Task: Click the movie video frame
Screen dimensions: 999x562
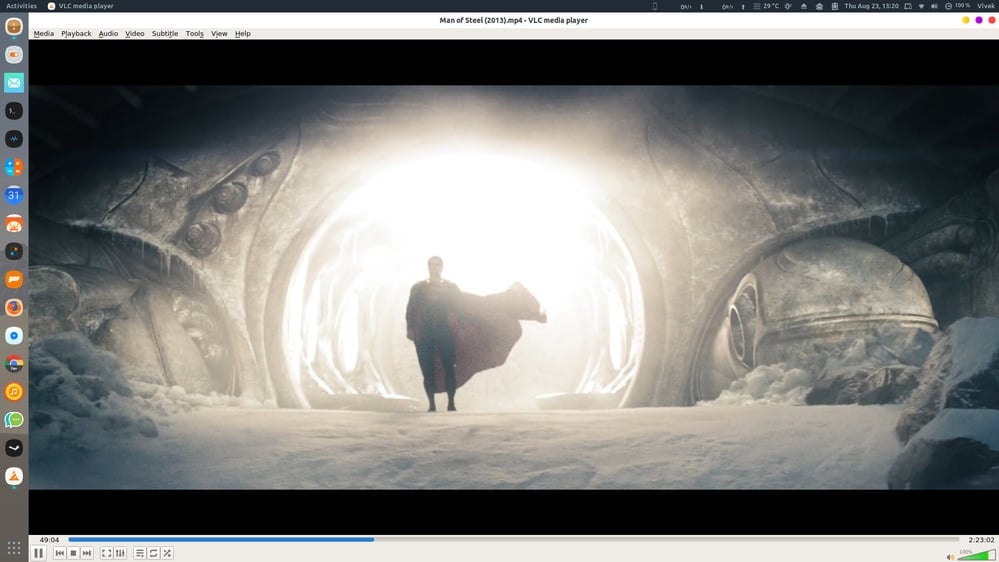Action: pos(514,287)
